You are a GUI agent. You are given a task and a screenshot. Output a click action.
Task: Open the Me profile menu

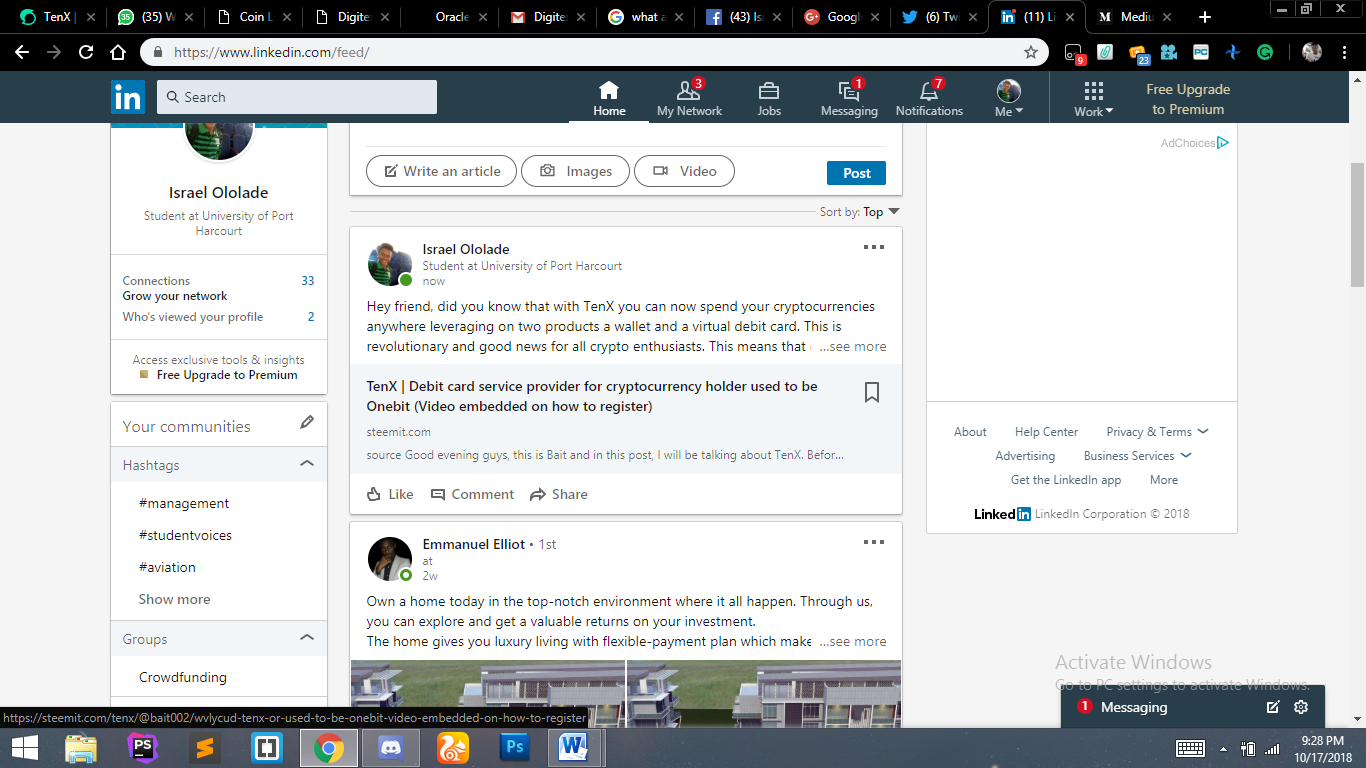(1009, 99)
